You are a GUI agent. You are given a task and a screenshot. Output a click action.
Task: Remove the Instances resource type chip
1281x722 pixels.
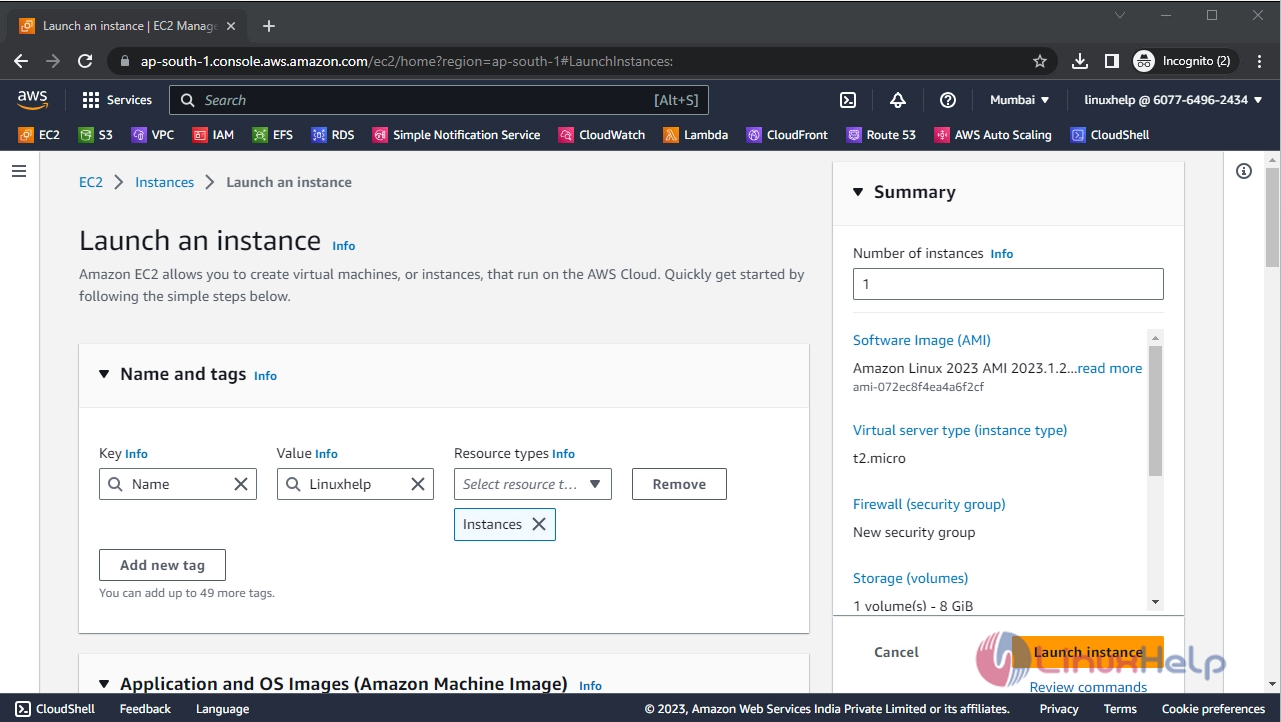click(x=539, y=524)
